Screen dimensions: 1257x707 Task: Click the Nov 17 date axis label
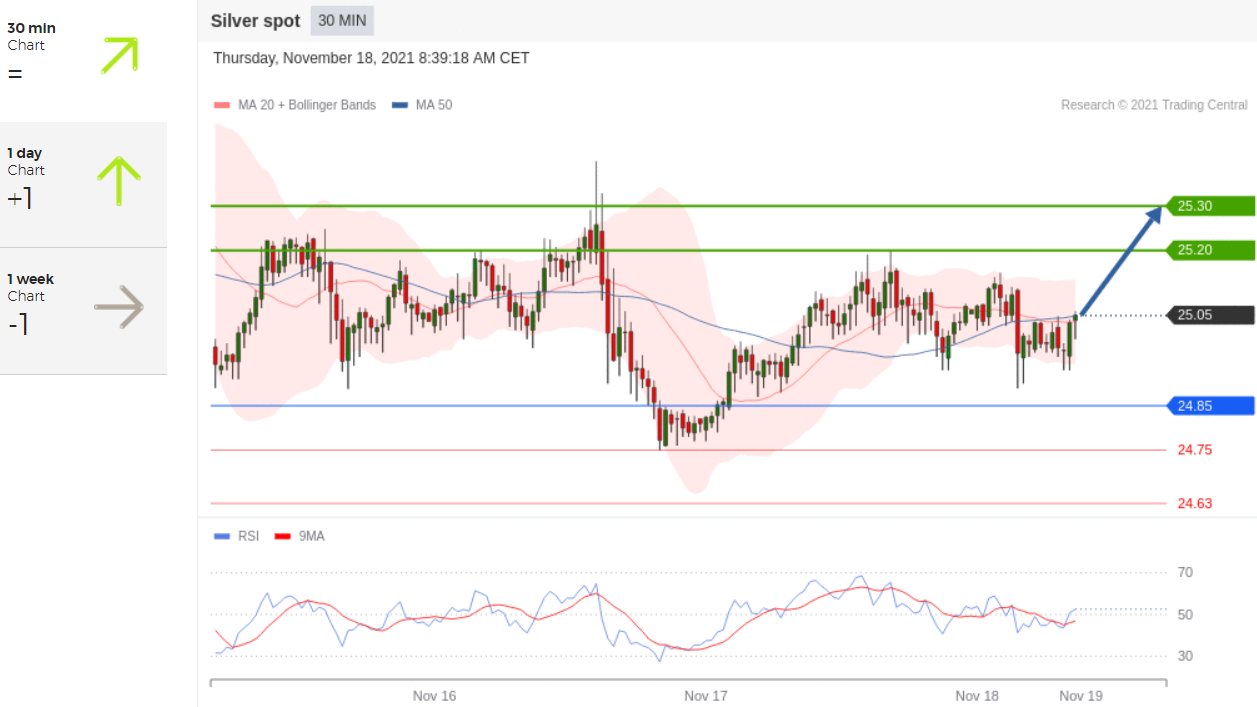tap(705, 695)
